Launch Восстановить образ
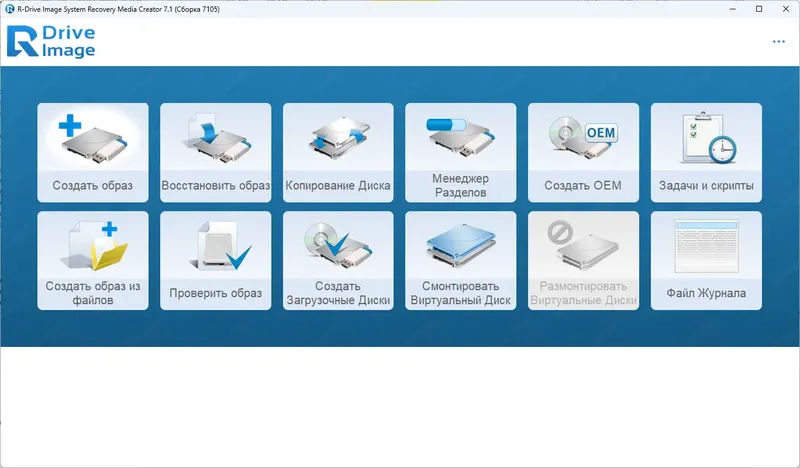The height and width of the screenshot is (468, 800). pos(216,153)
